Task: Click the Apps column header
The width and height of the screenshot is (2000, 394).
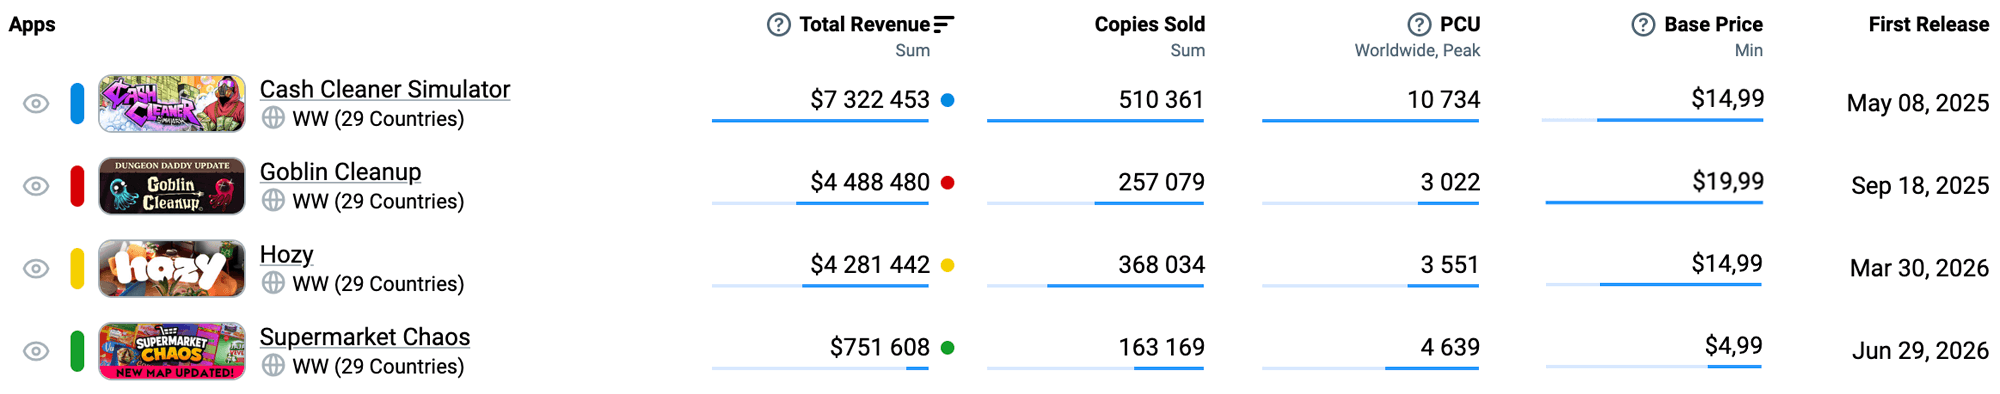Action: (x=32, y=25)
